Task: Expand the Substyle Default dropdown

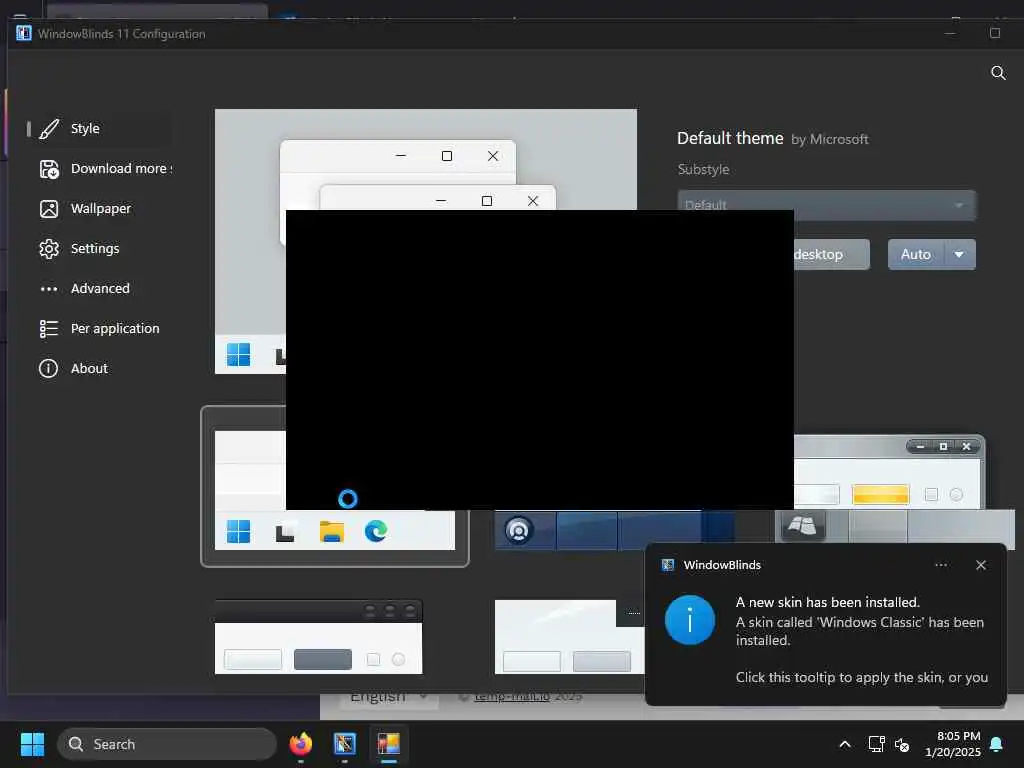Action: click(x=827, y=205)
